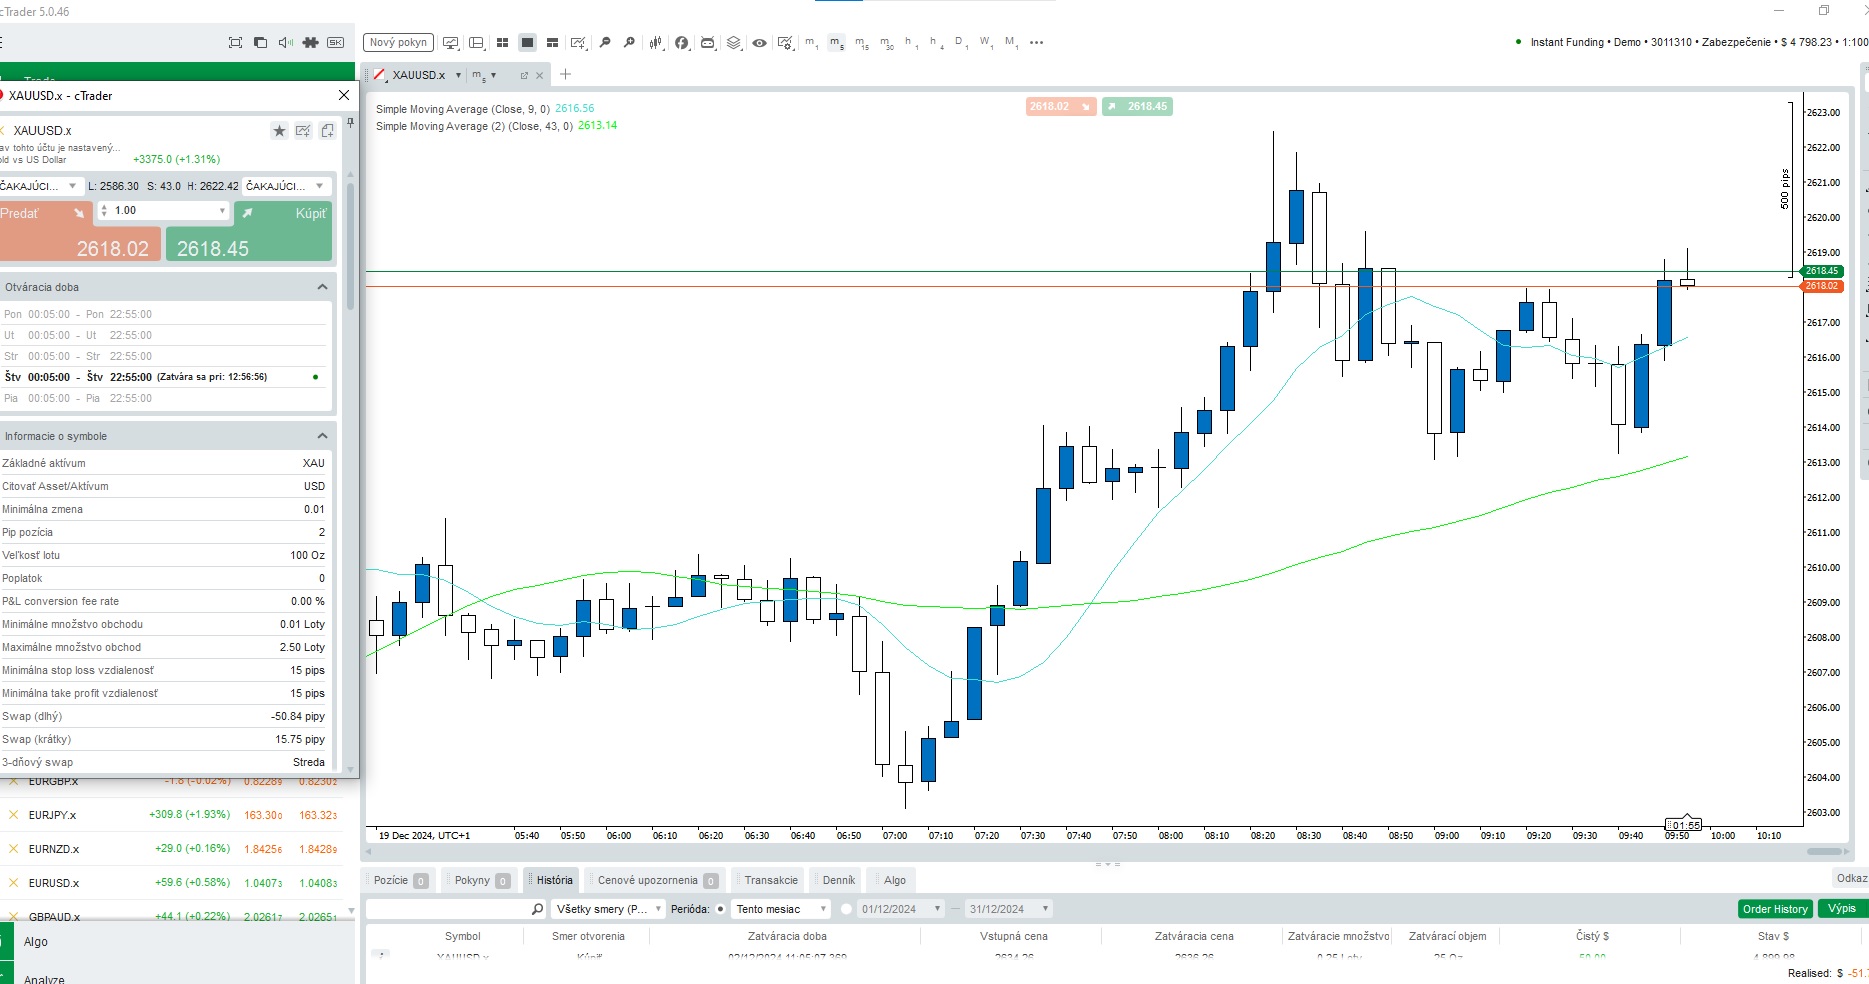
Task: Click the layers stack icon in toolbar
Action: (x=734, y=42)
